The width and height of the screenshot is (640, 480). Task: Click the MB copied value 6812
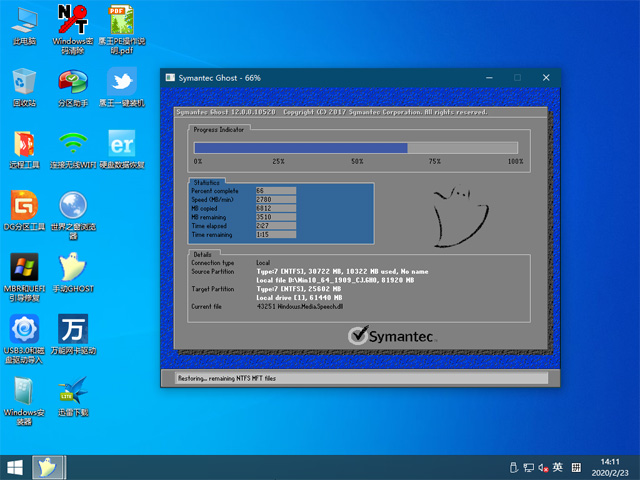(x=276, y=208)
